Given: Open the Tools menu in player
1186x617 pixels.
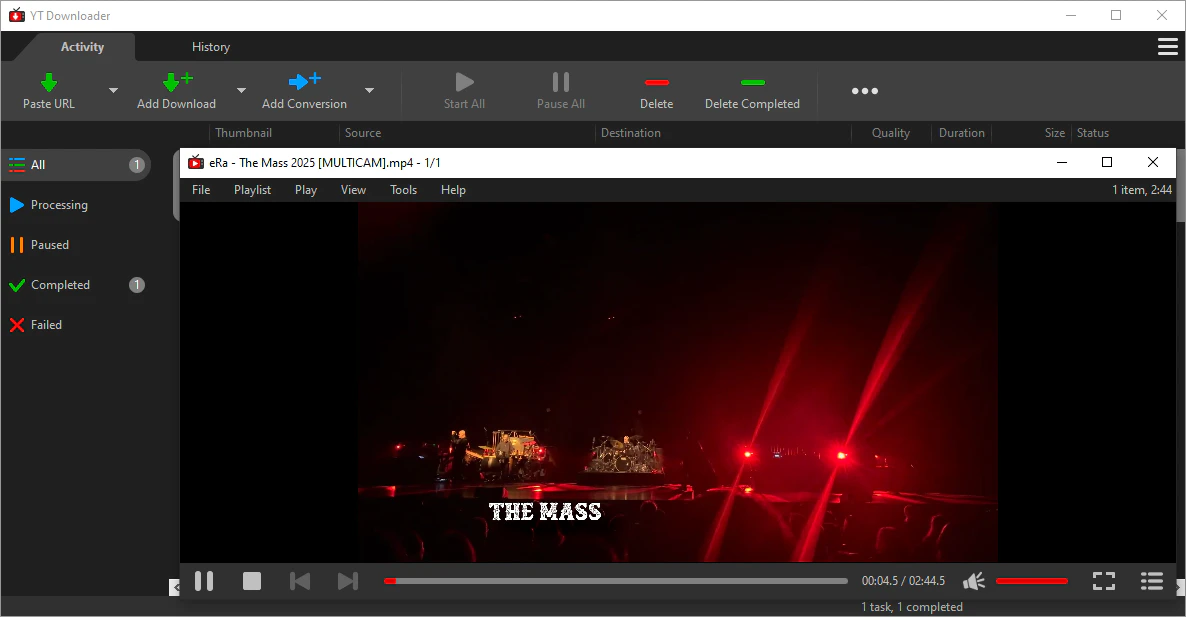Looking at the screenshot, I should pyautogui.click(x=403, y=190).
